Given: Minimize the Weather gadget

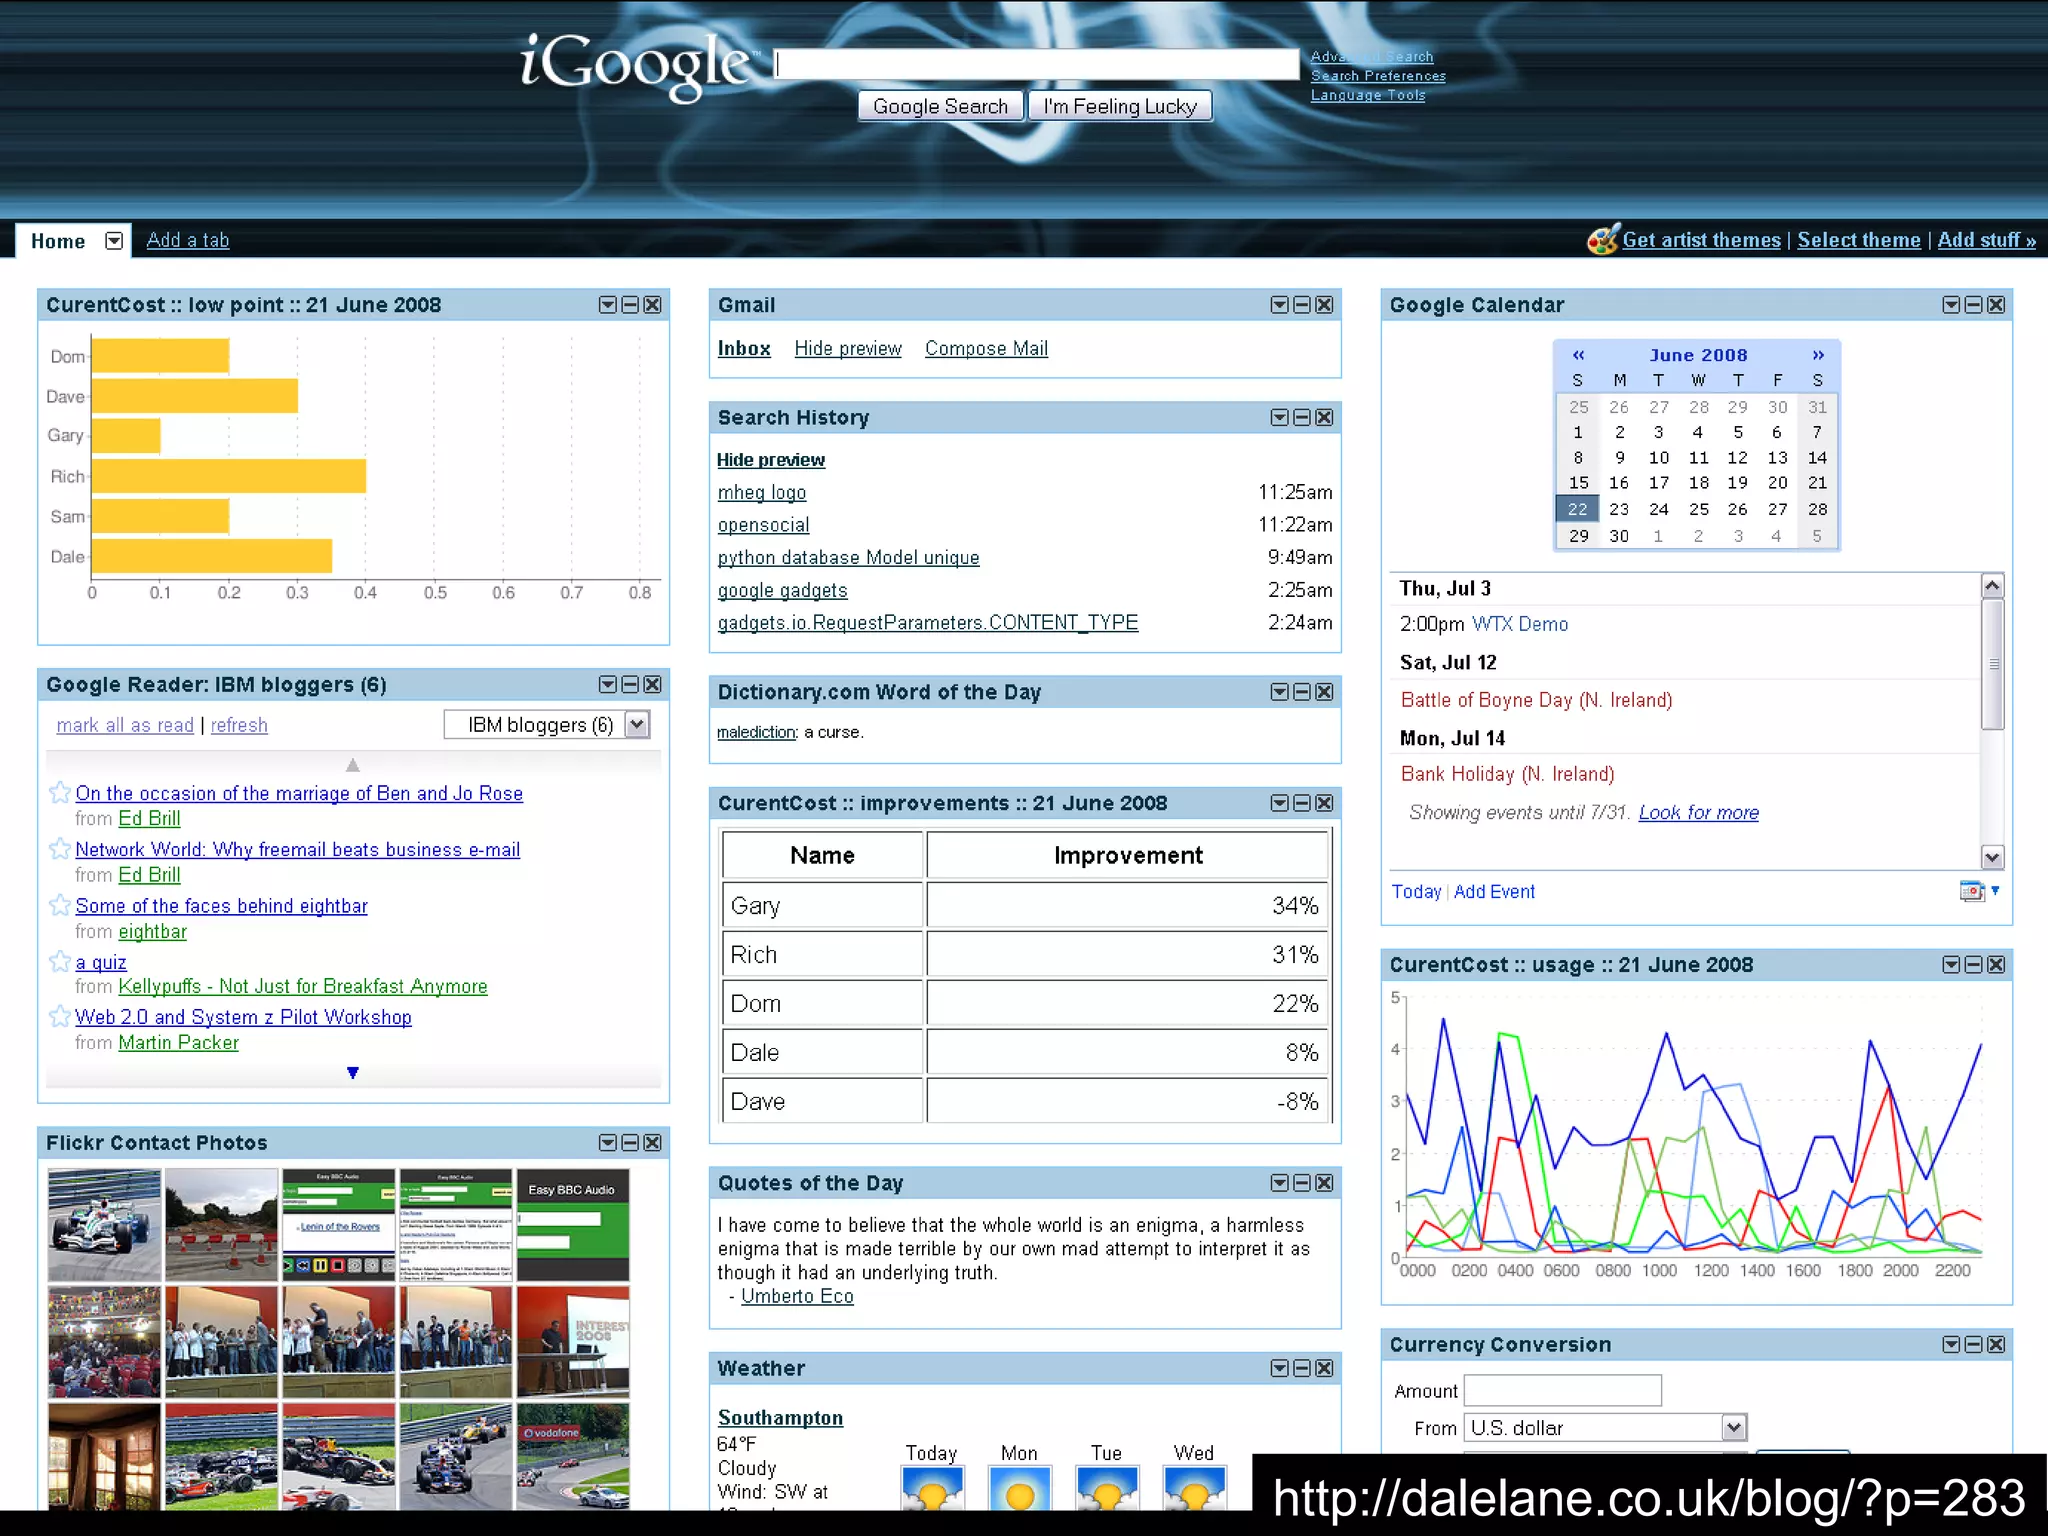Looking at the screenshot, I should pos(1302,1368).
